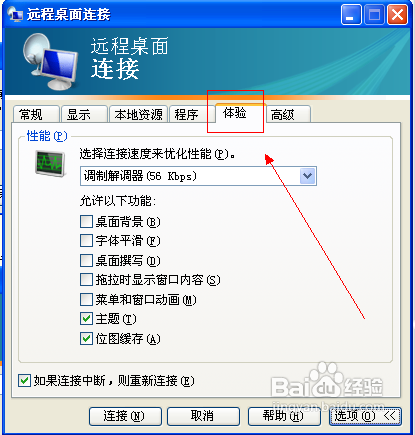
Task: Collapse options with the 选项 button
Action: [x=365, y=416]
